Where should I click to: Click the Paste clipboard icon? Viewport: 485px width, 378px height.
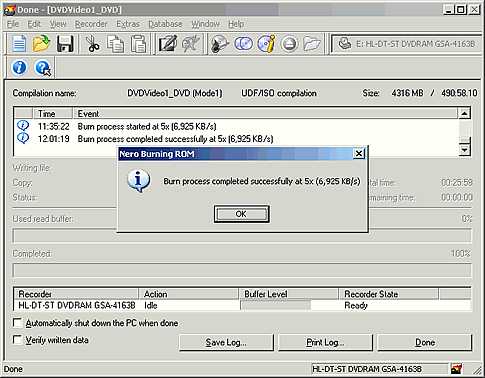point(138,44)
